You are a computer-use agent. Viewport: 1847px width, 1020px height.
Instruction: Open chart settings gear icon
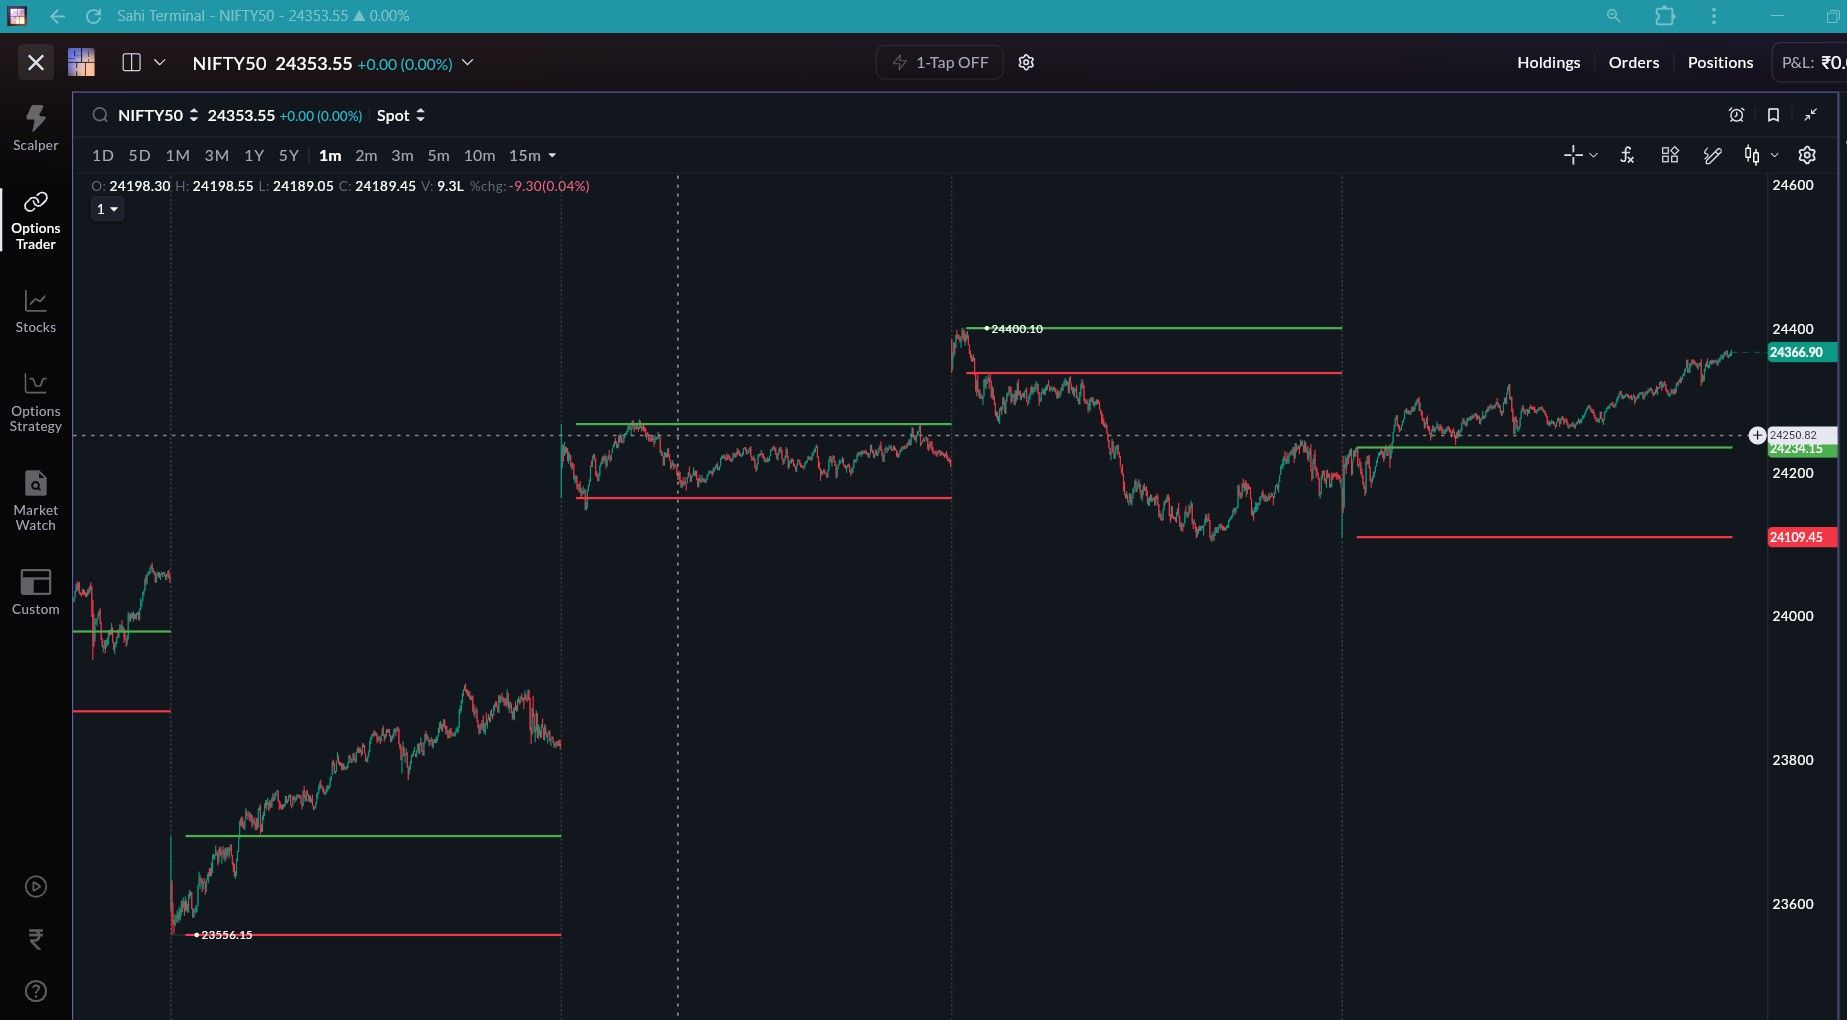point(1806,155)
